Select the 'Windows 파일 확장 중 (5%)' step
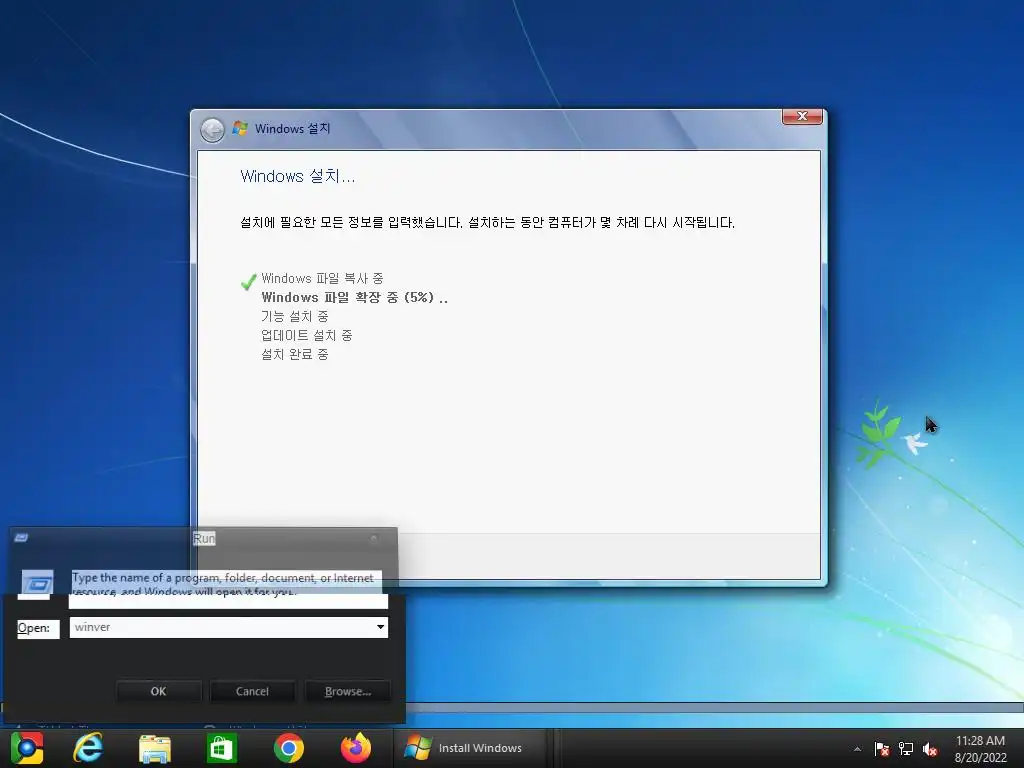1024x768 pixels. tap(355, 297)
